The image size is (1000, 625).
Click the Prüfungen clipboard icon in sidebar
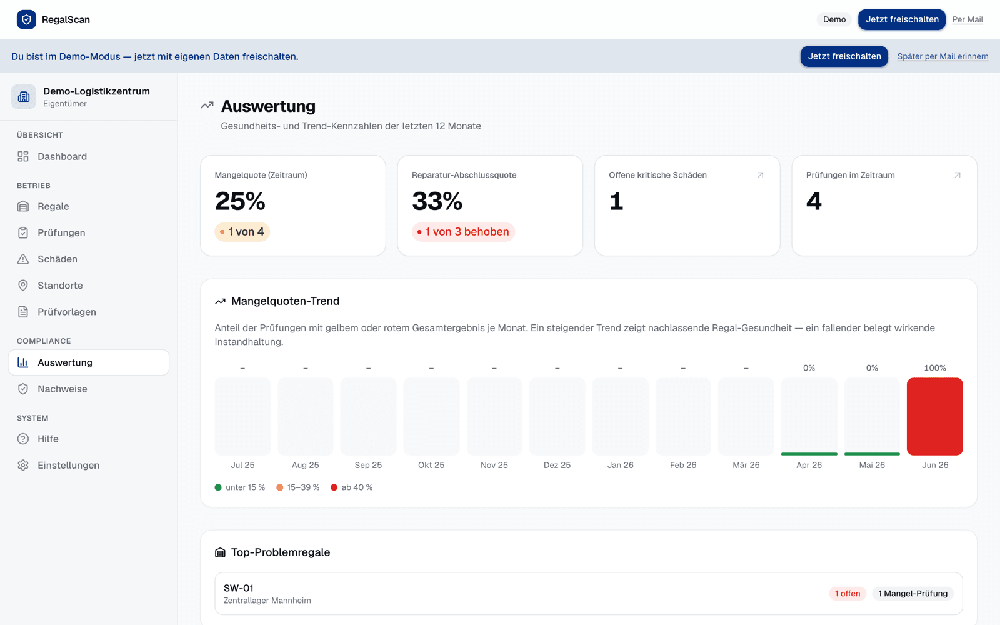tap(23, 233)
